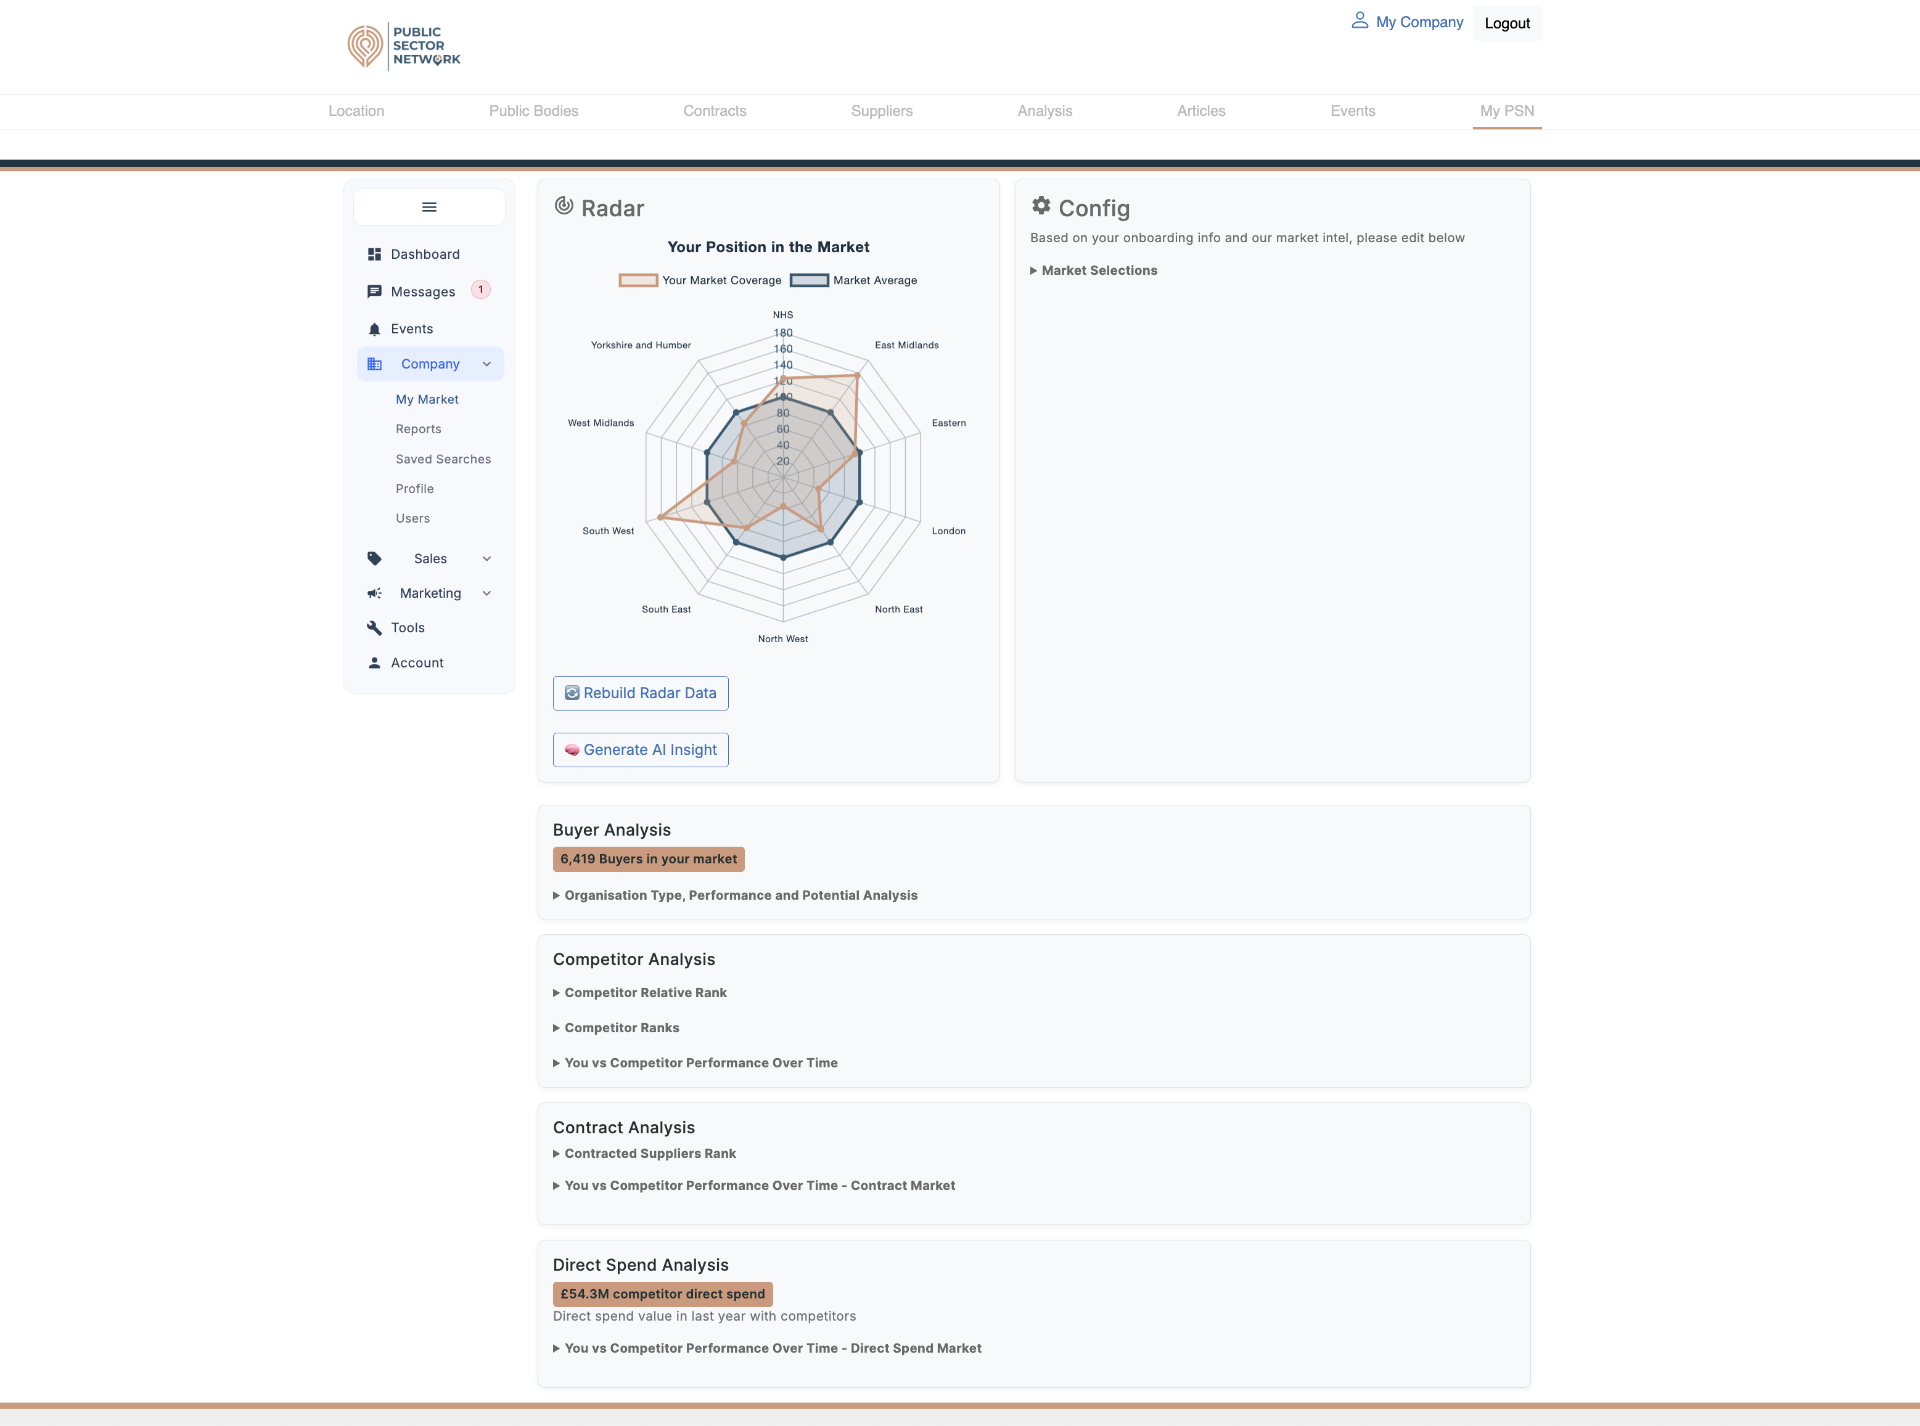Click the user profile icon near My Company
The image size is (1920, 1426).
pyautogui.click(x=1360, y=21)
